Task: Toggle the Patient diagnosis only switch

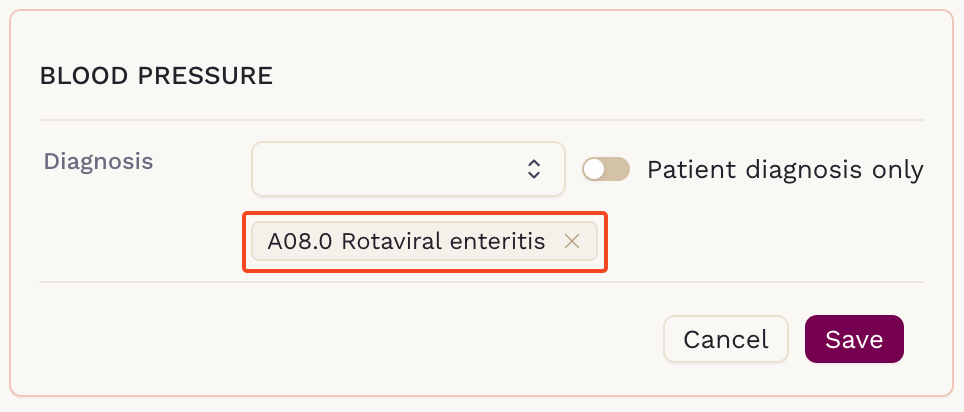Action: pyautogui.click(x=606, y=169)
